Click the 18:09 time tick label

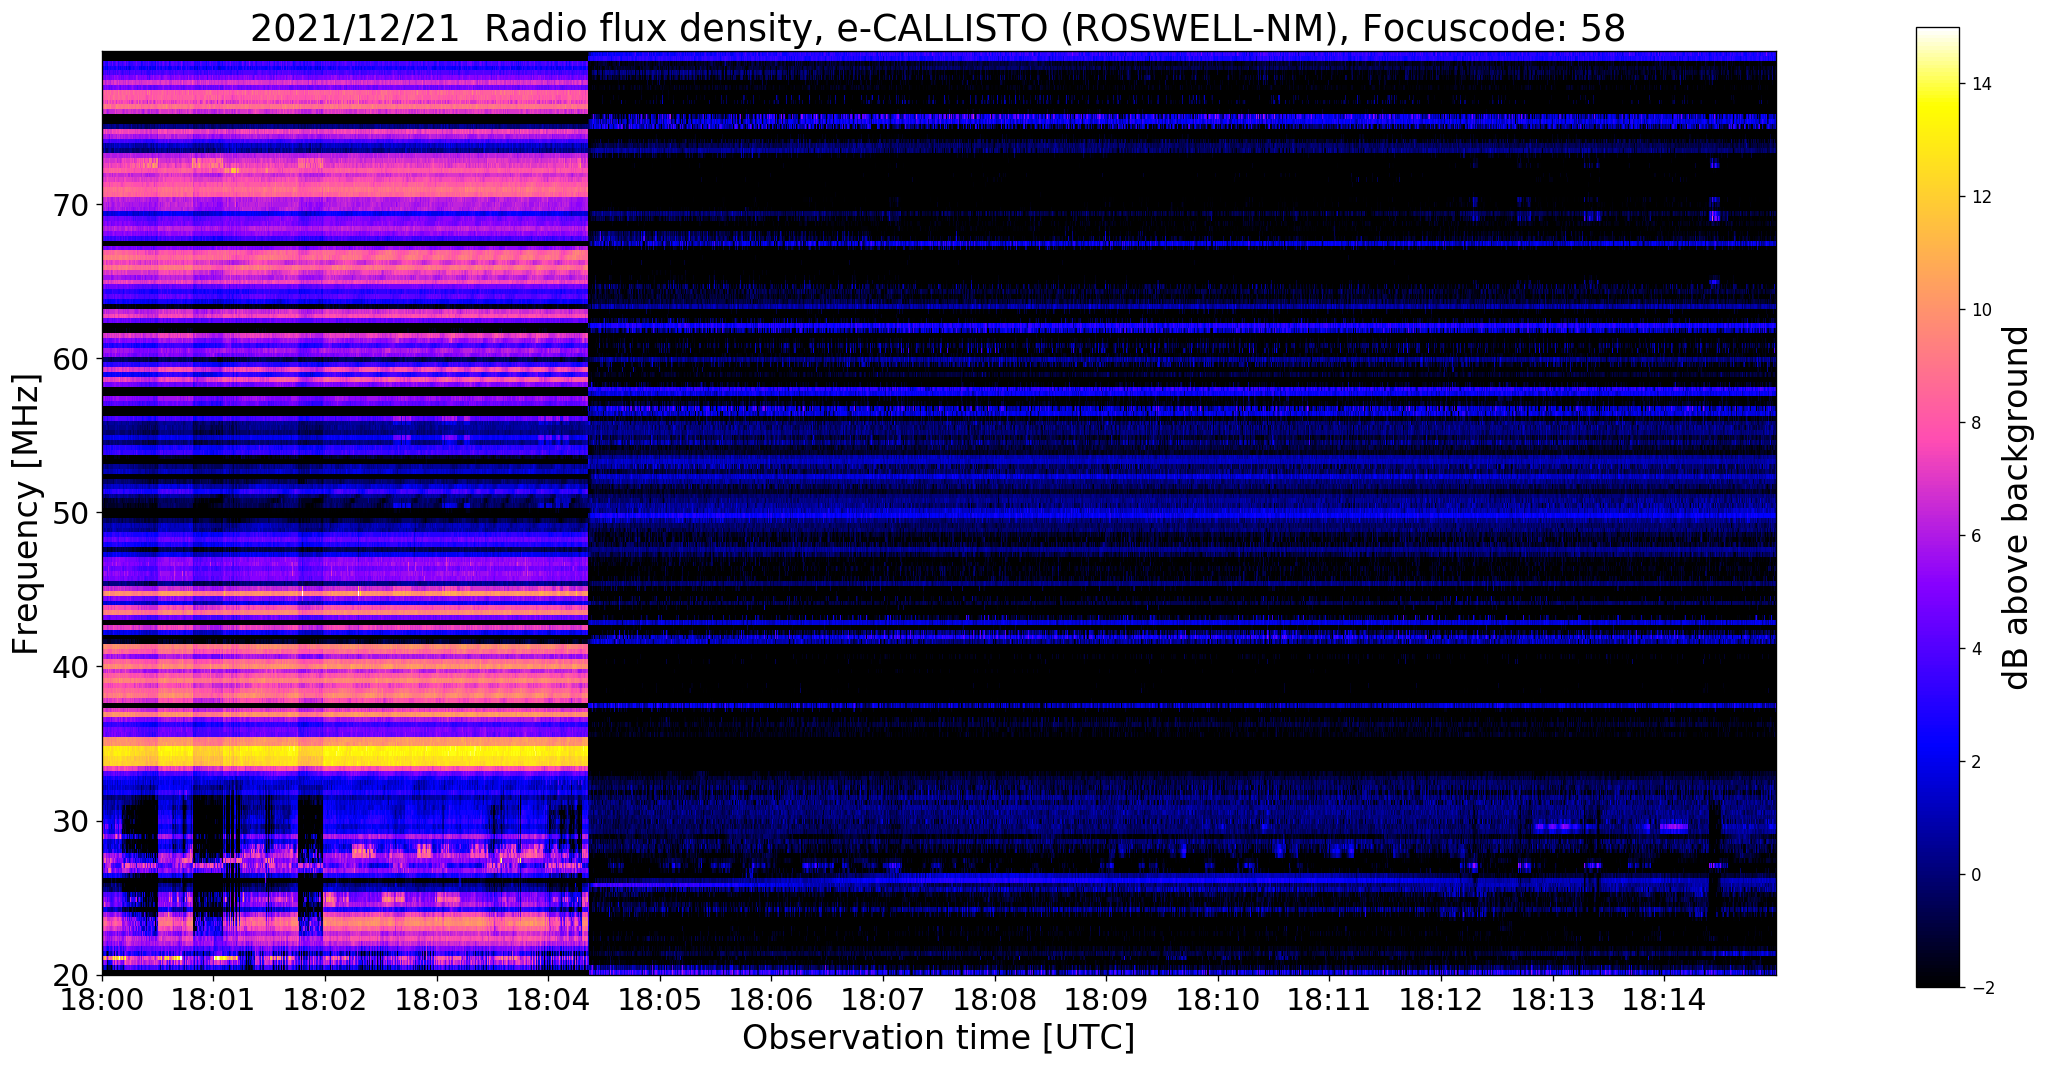coord(1106,999)
